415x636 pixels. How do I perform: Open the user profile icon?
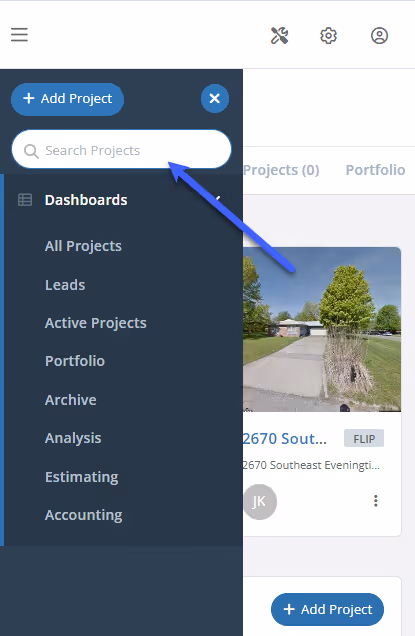click(x=379, y=36)
